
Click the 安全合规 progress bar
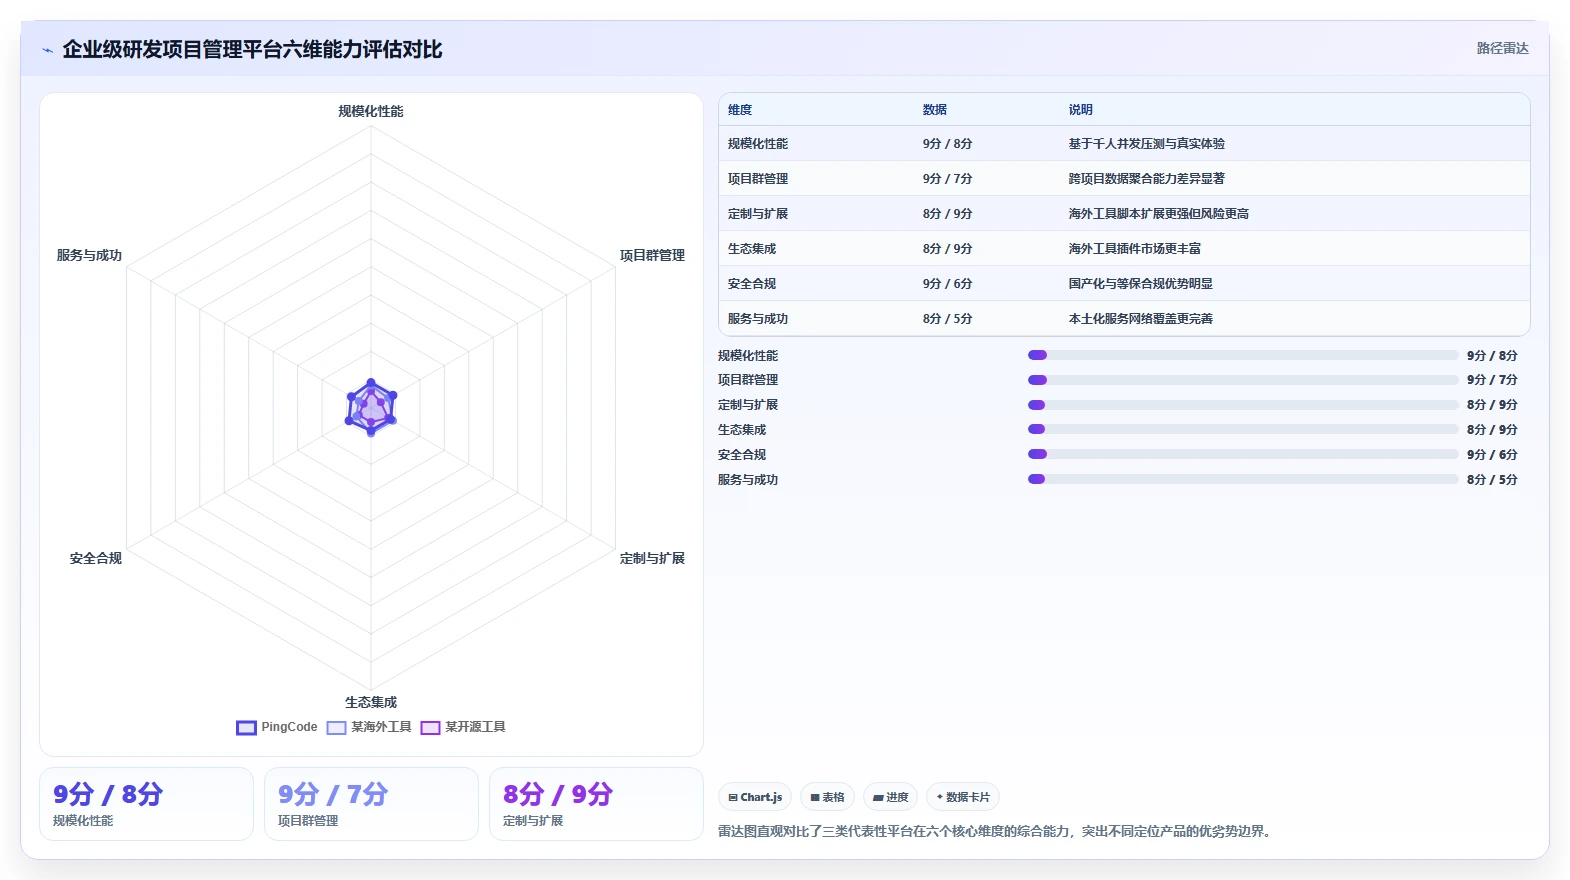pos(1243,454)
